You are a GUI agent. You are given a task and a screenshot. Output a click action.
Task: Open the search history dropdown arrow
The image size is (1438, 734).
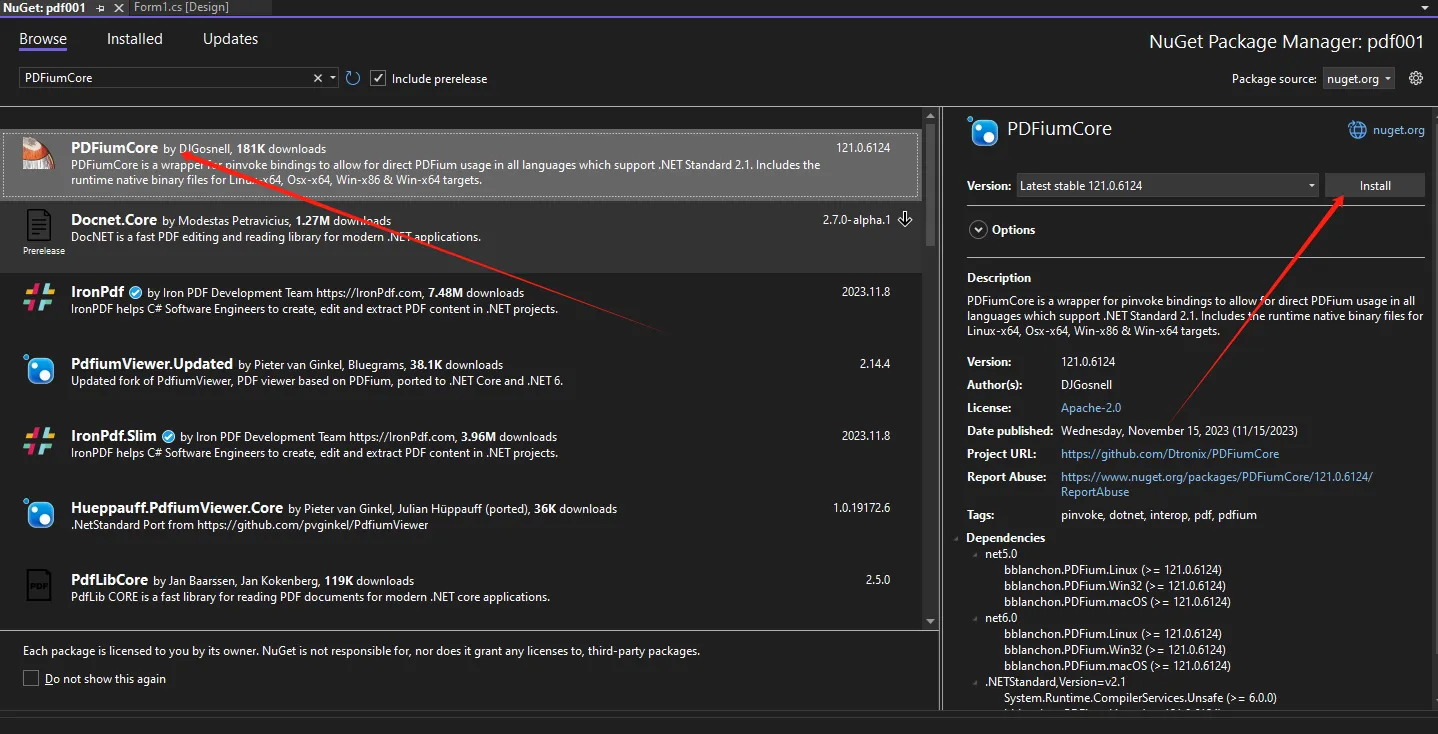(x=332, y=78)
